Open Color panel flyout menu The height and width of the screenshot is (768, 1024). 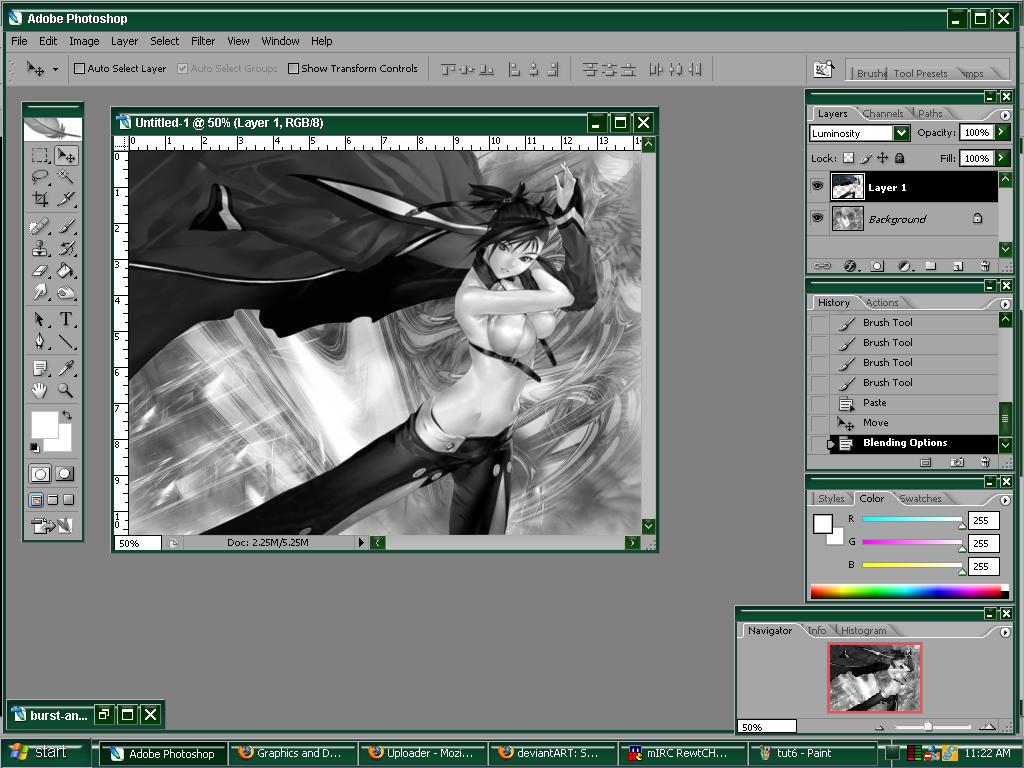[1005, 500]
